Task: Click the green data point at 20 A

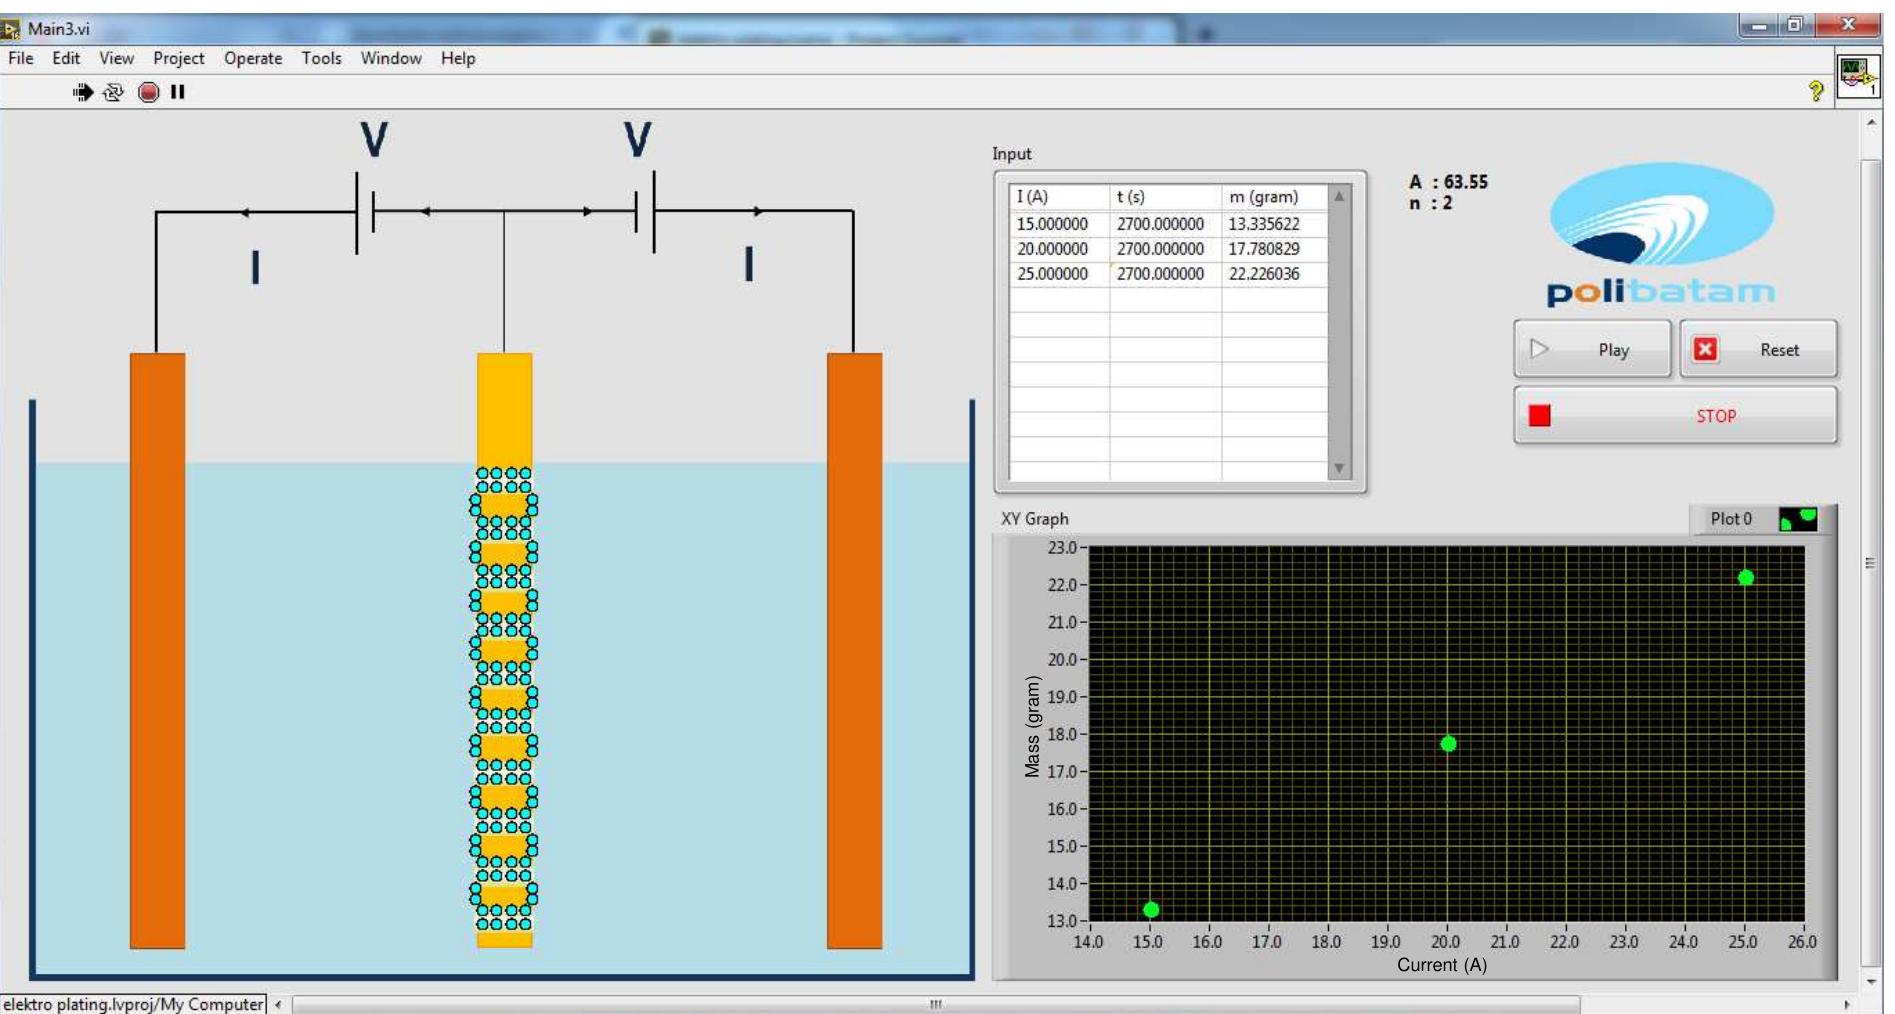Action: [x=1448, y=744]
